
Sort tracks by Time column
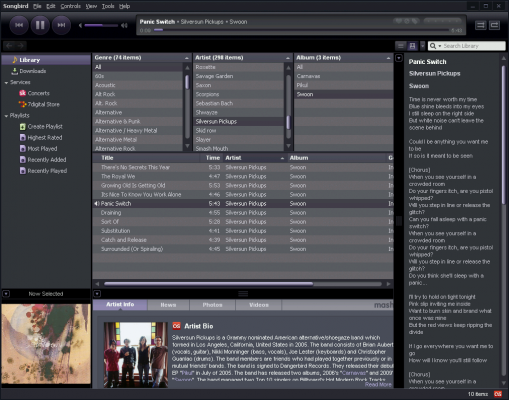(x=212, y=158)
